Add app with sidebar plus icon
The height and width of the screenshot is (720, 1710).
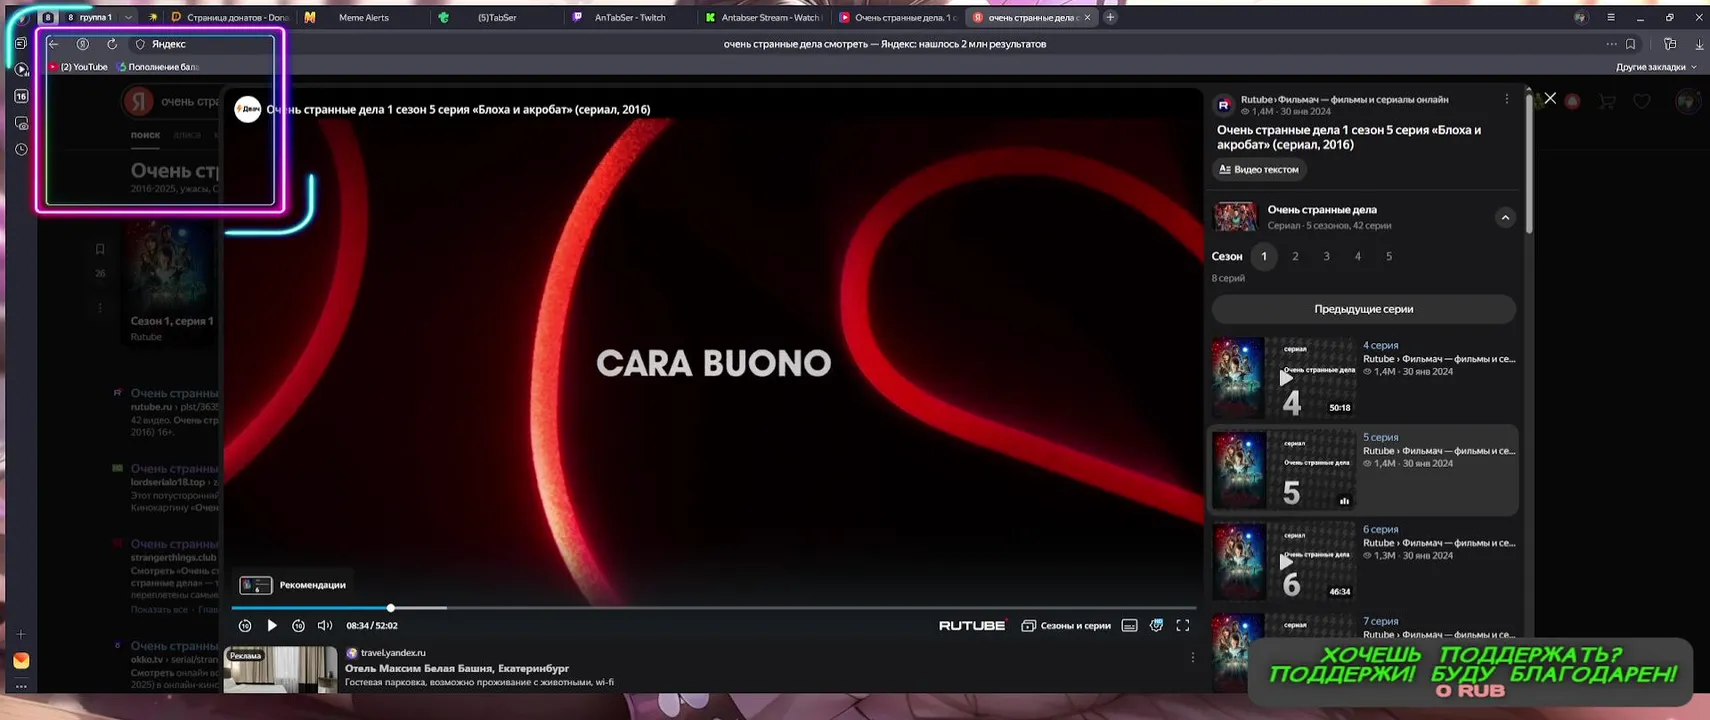coord(21,634)
